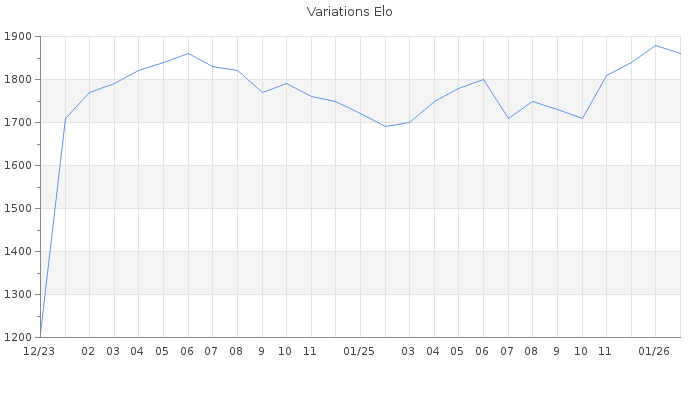Click the 1900 y-axis label
Viewport: 700px width, 400px height.
tap(18, 37)
